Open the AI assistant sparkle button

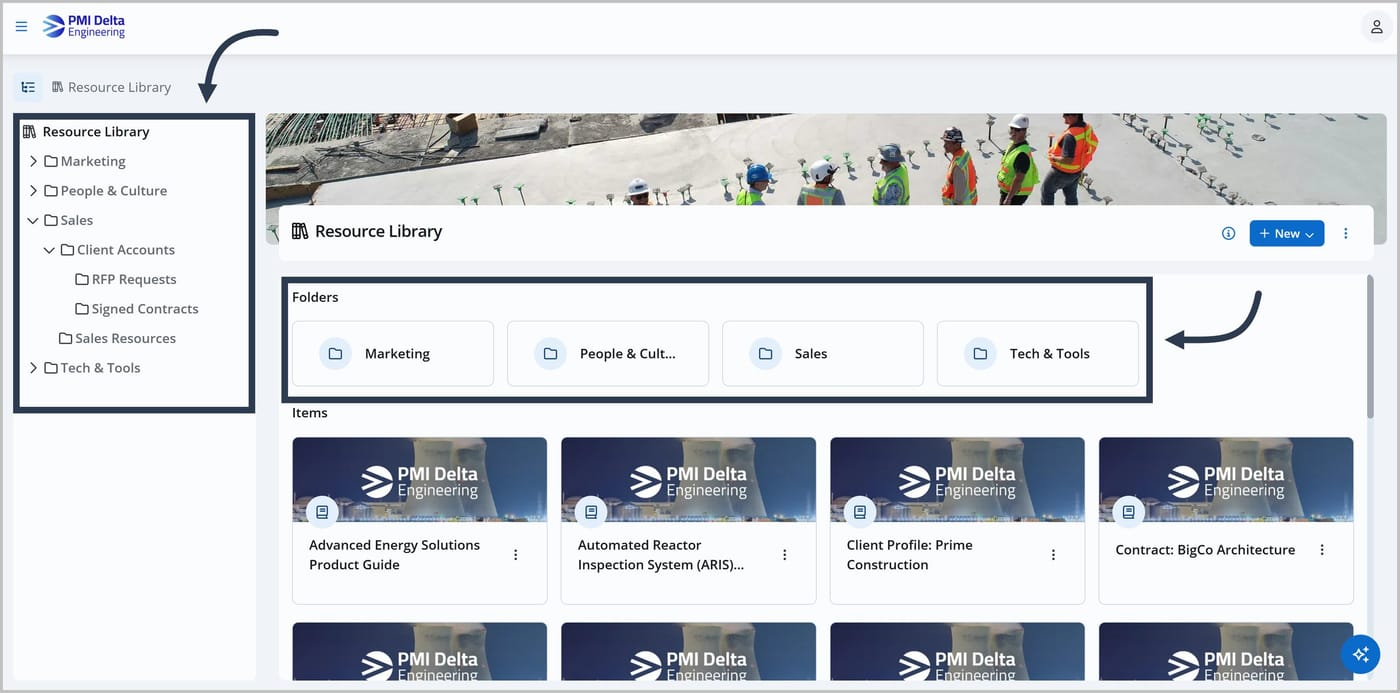1360,654
